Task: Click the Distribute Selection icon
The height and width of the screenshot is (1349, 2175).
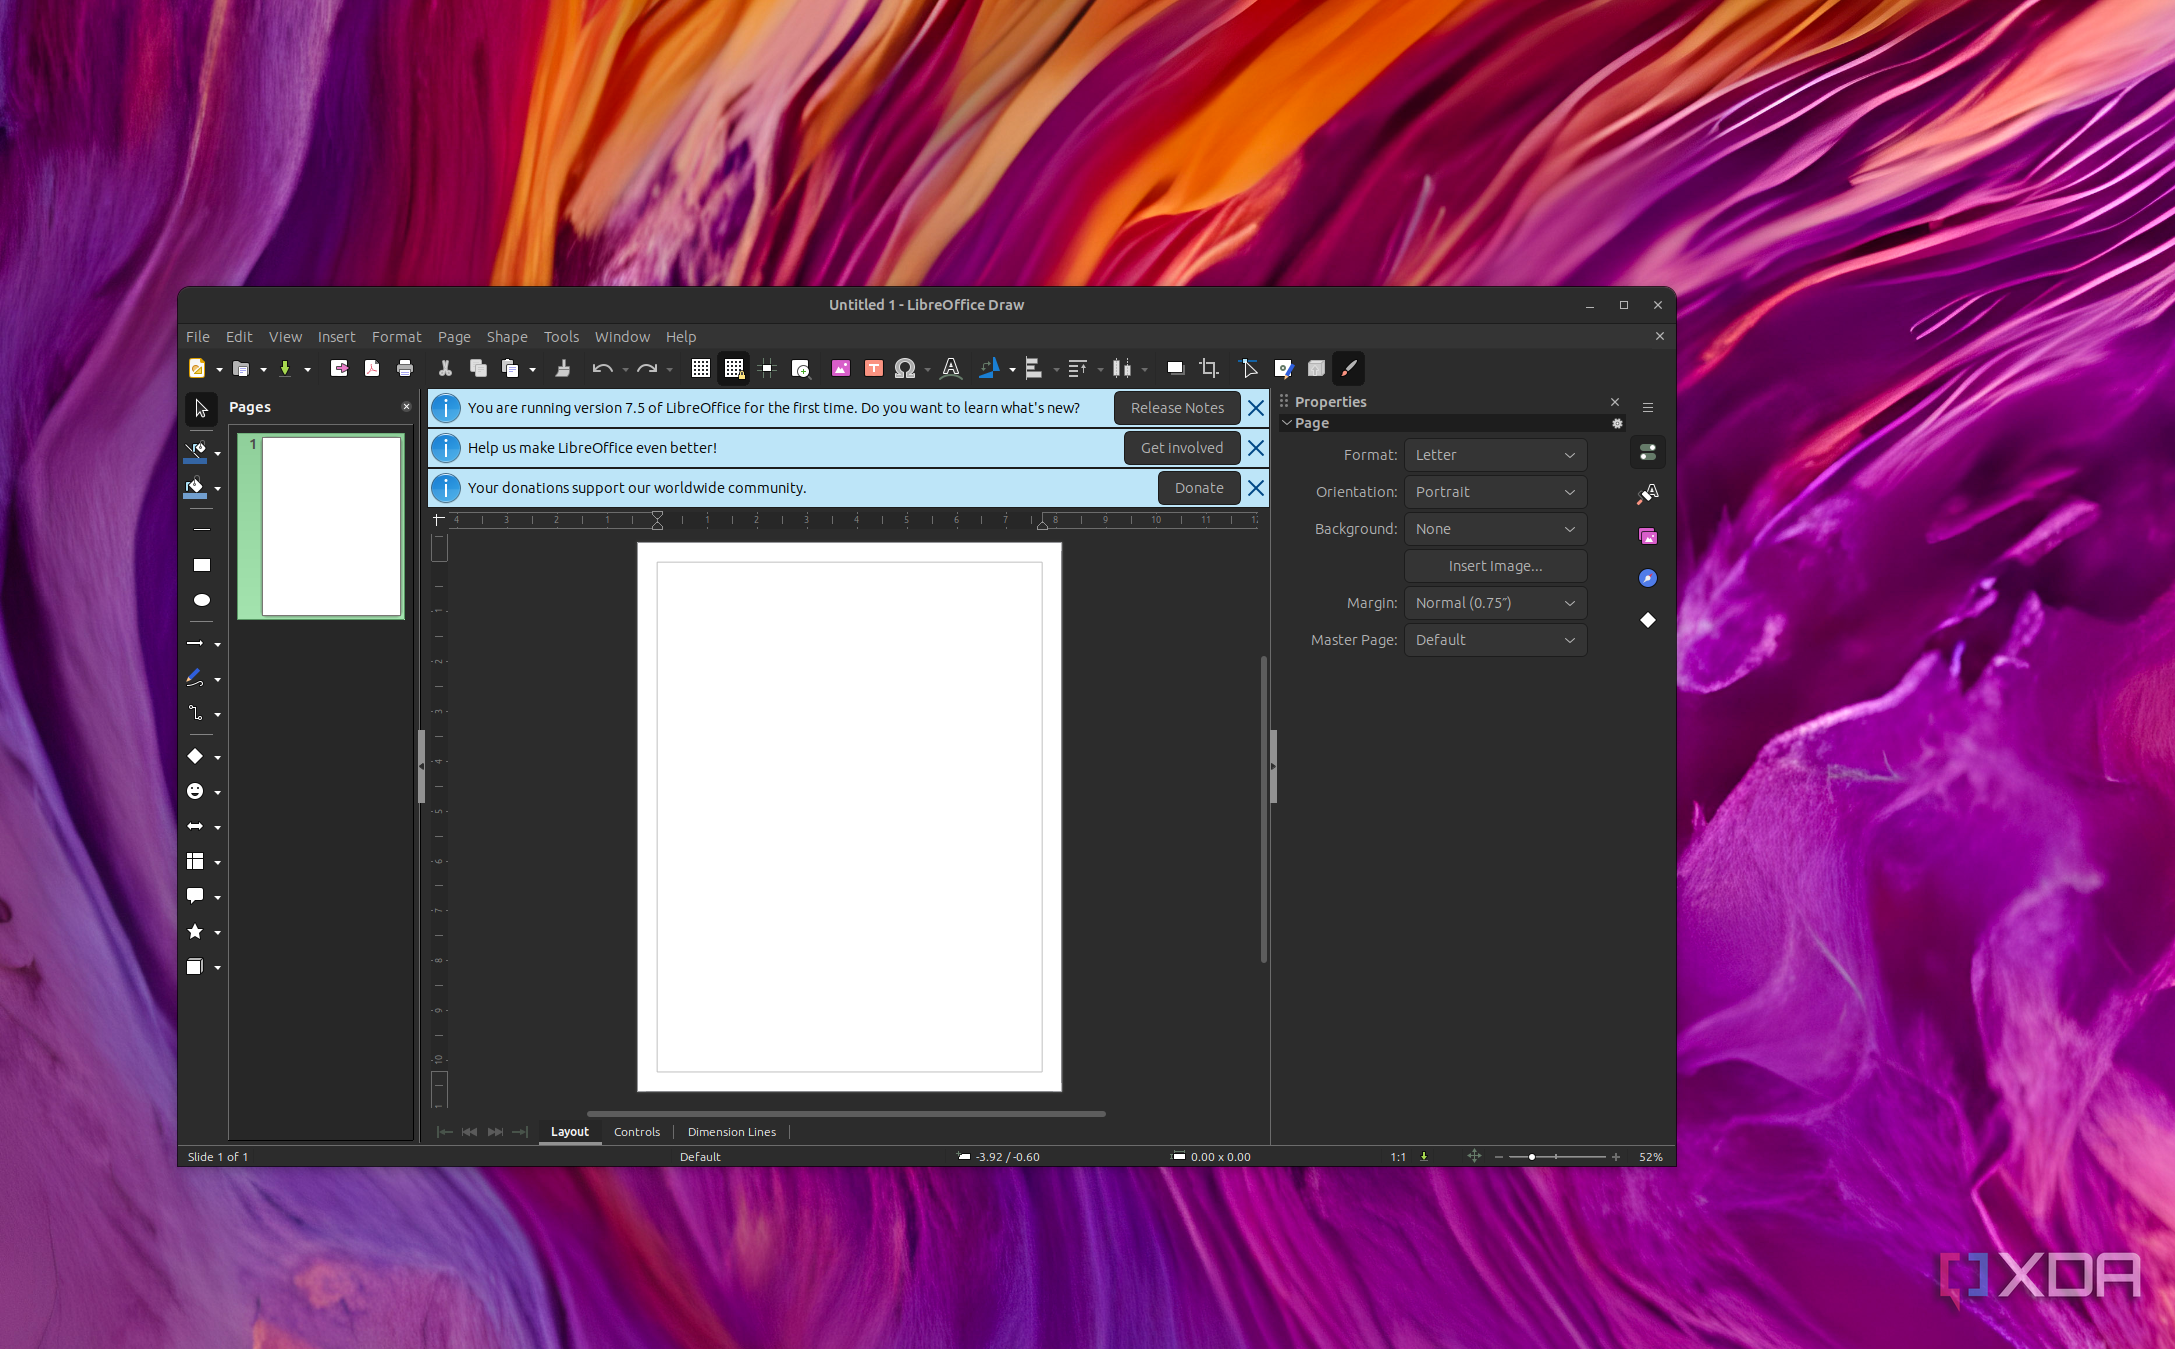Action: pyautogui.click(x=1122, y=369)
